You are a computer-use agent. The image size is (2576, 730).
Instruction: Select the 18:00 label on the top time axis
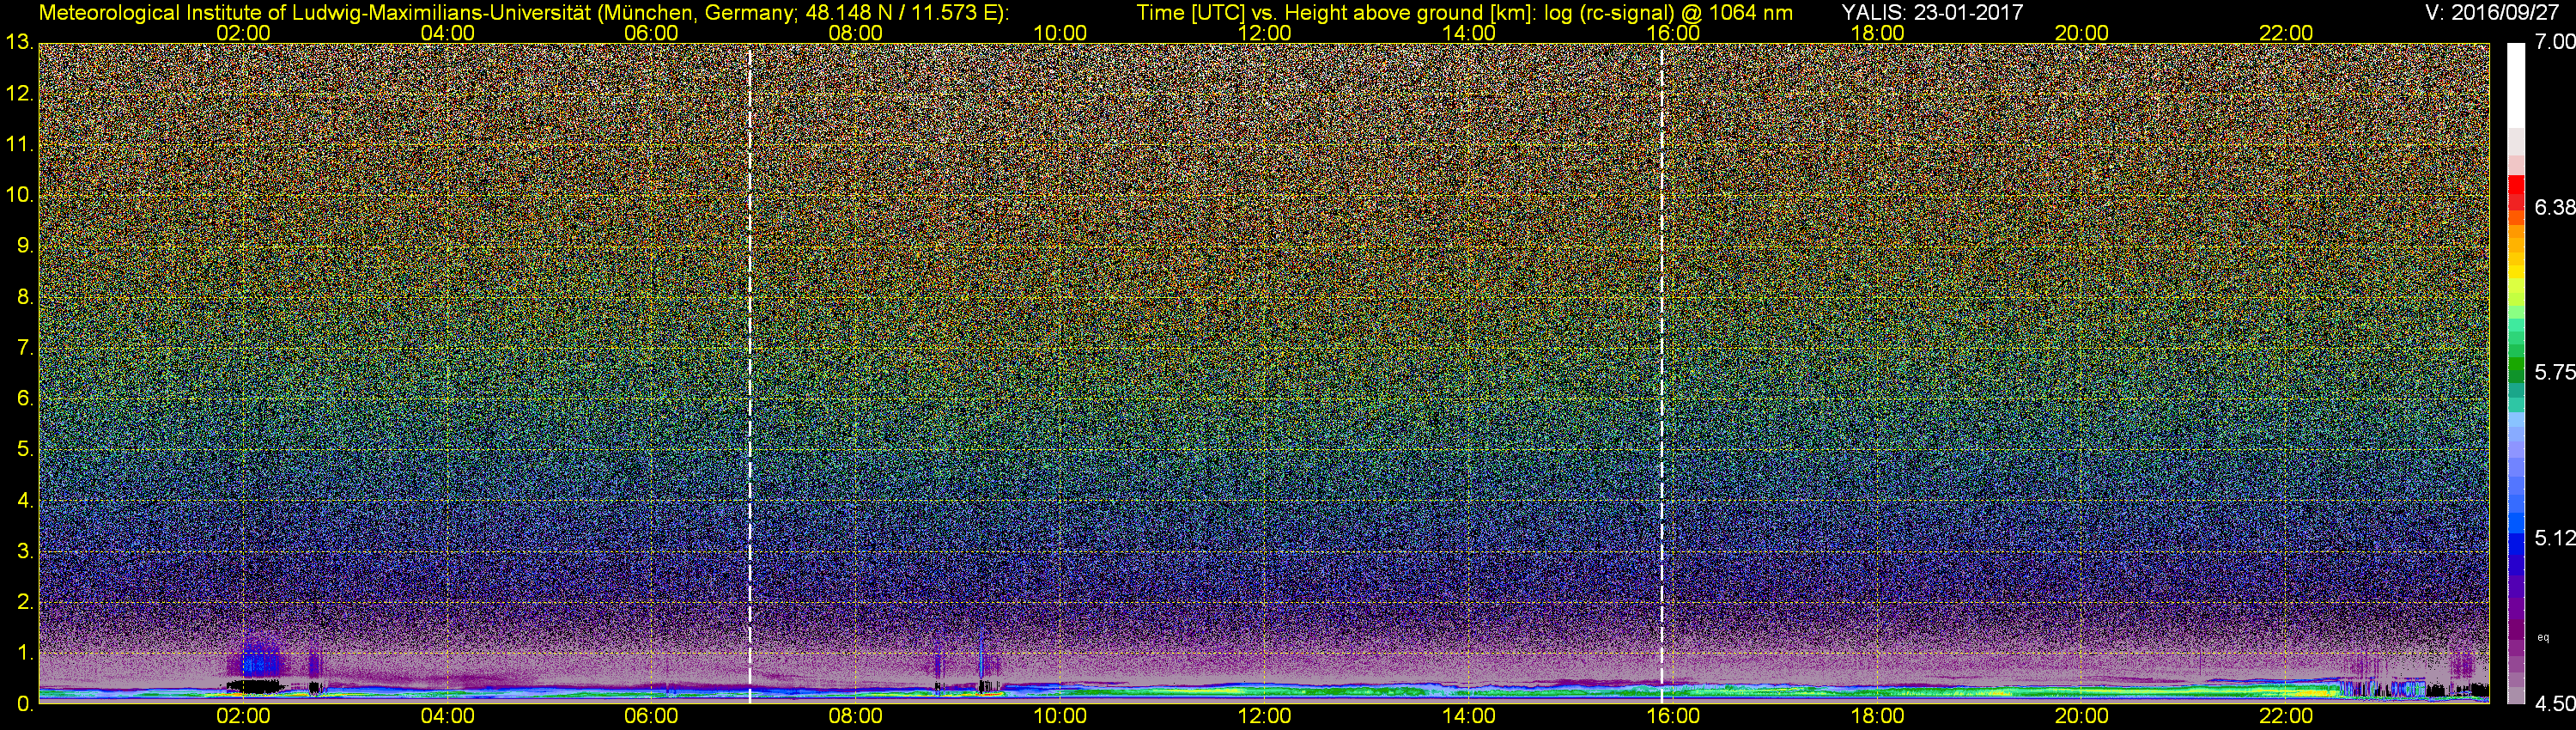(x=1877, y=33)
